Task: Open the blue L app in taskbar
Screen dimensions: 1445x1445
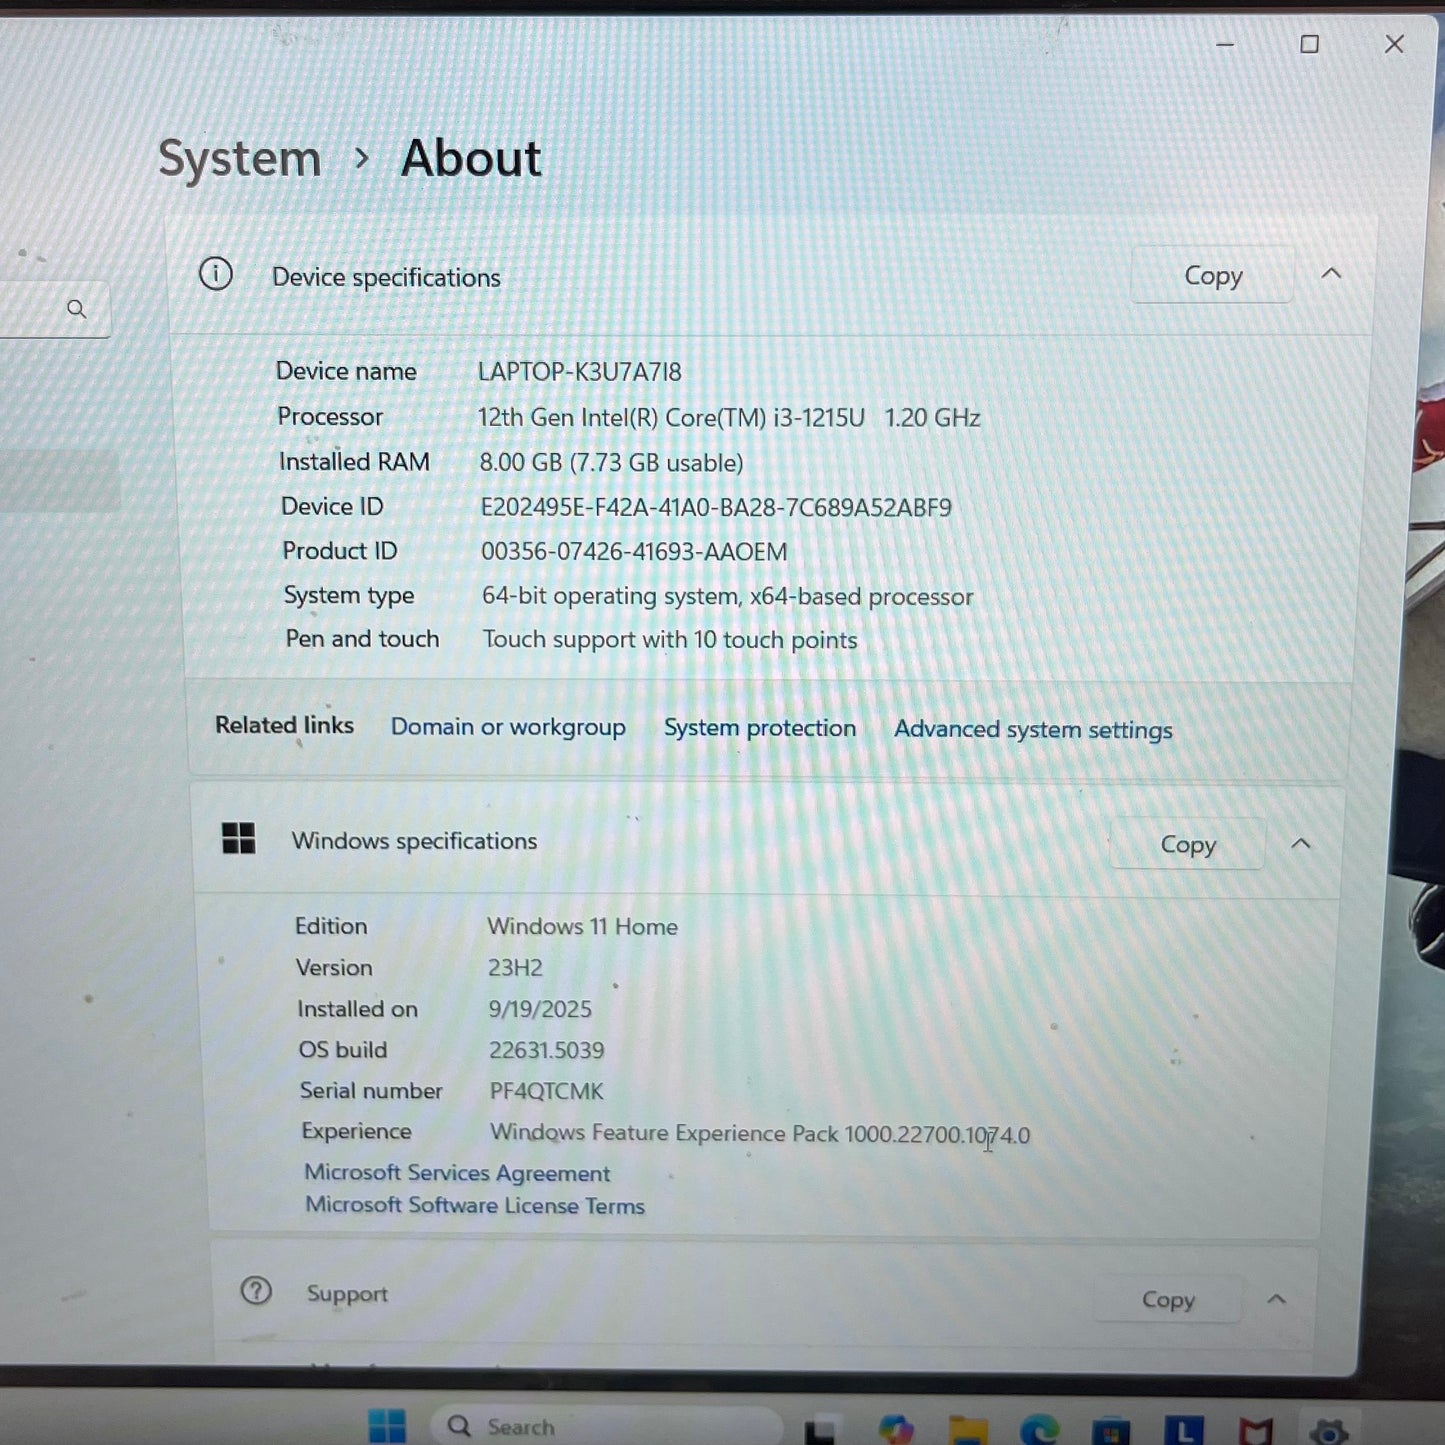Action: pos(1184,1431)
